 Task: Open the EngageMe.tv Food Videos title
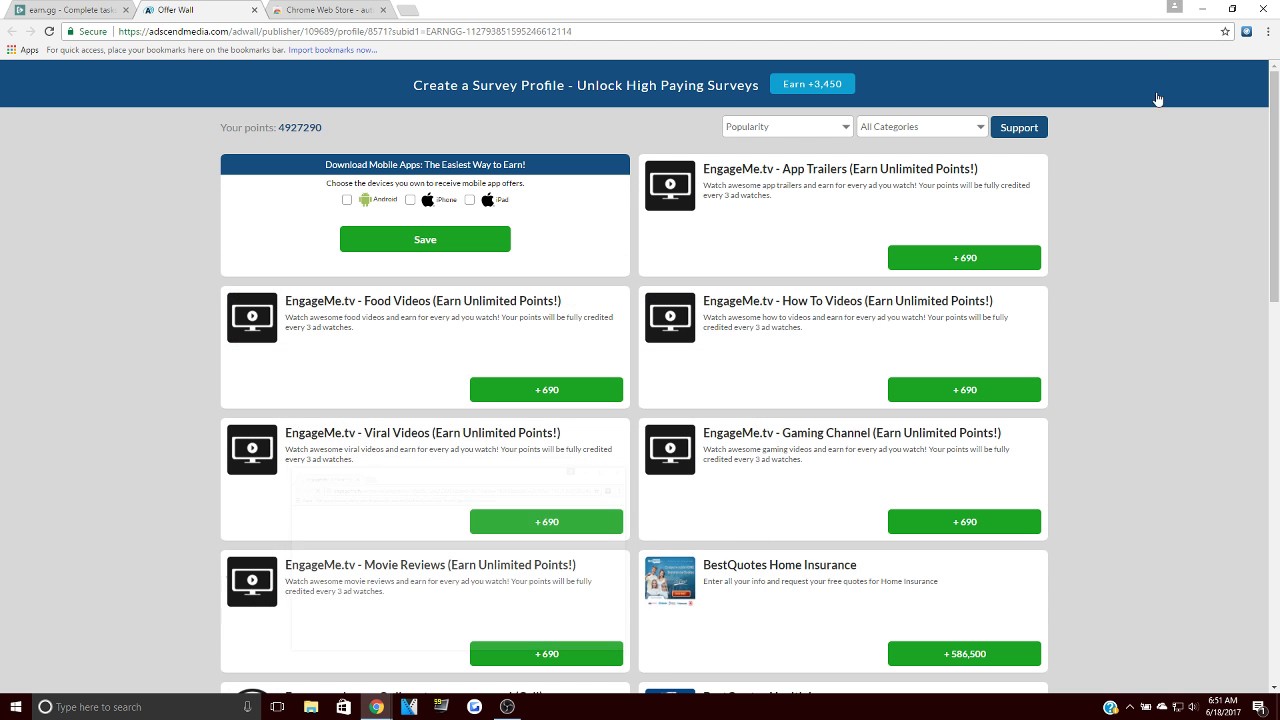pos(423,301)
